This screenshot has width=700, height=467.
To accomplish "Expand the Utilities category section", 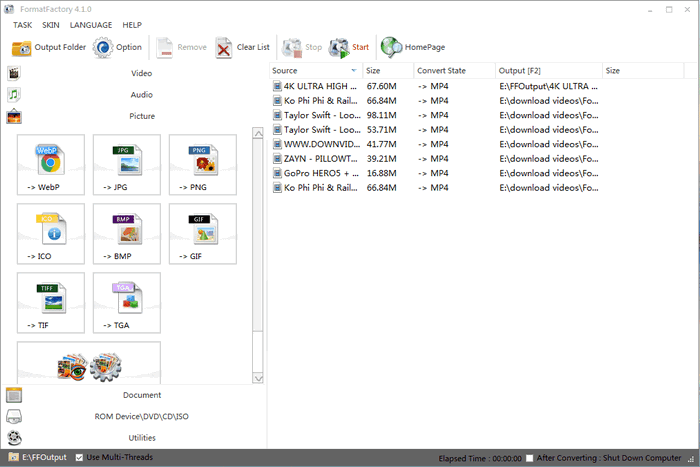I will pyautogui.click(x=142, y=438).
